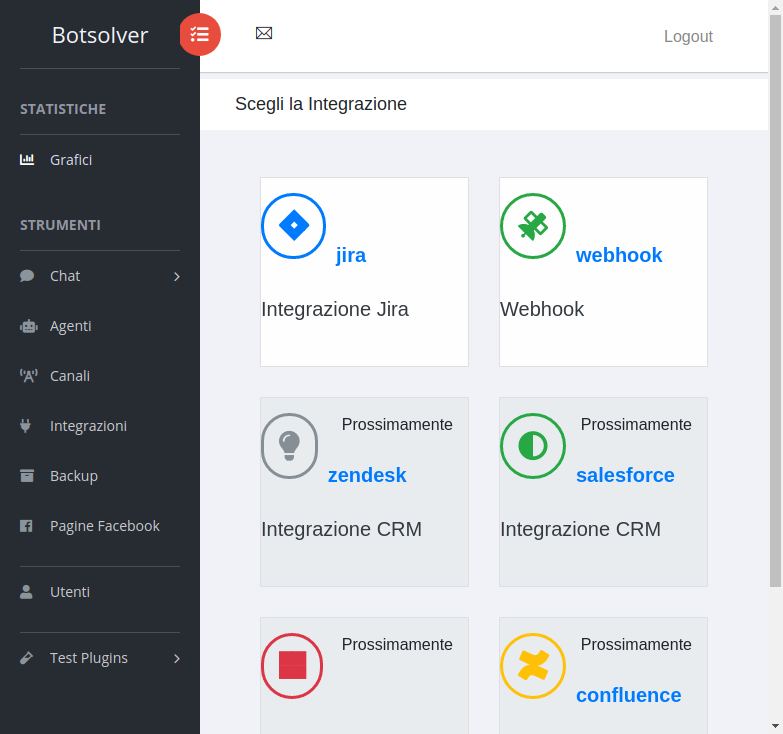Click the red sidebar toggle list icon
Viewport: 783px width, 734px height.
coord(200,34)
